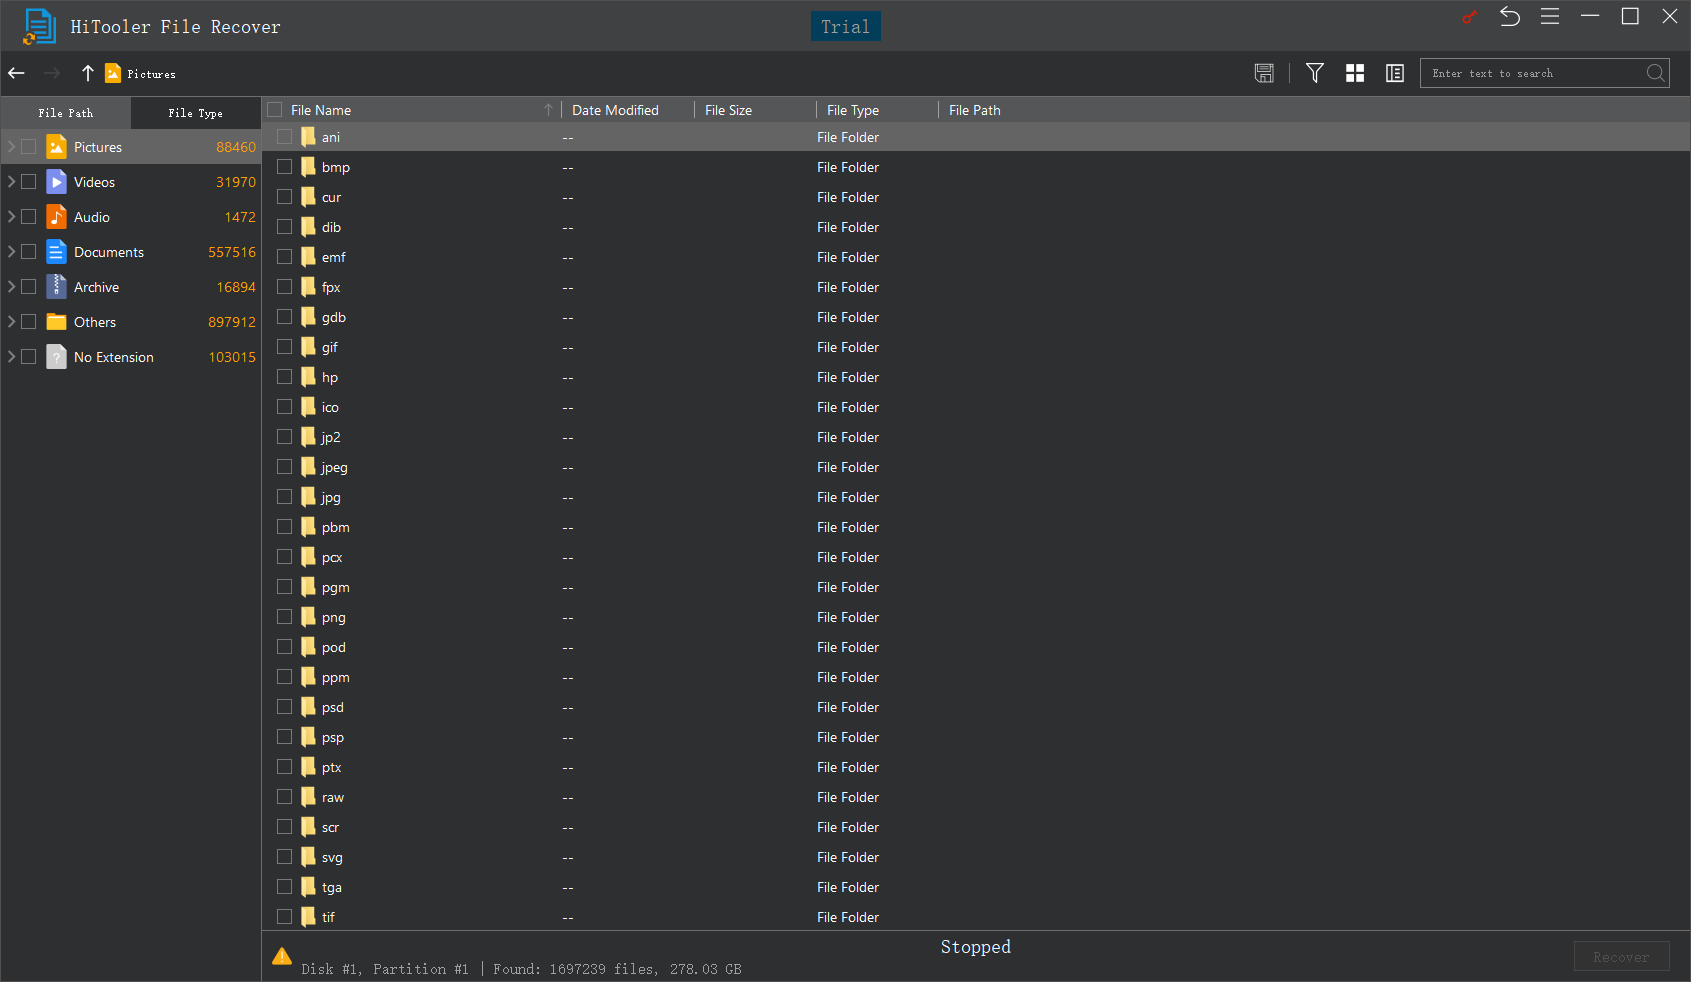Switch to the File Path tab
The image size is (1691, 982).
coord(65,112)
